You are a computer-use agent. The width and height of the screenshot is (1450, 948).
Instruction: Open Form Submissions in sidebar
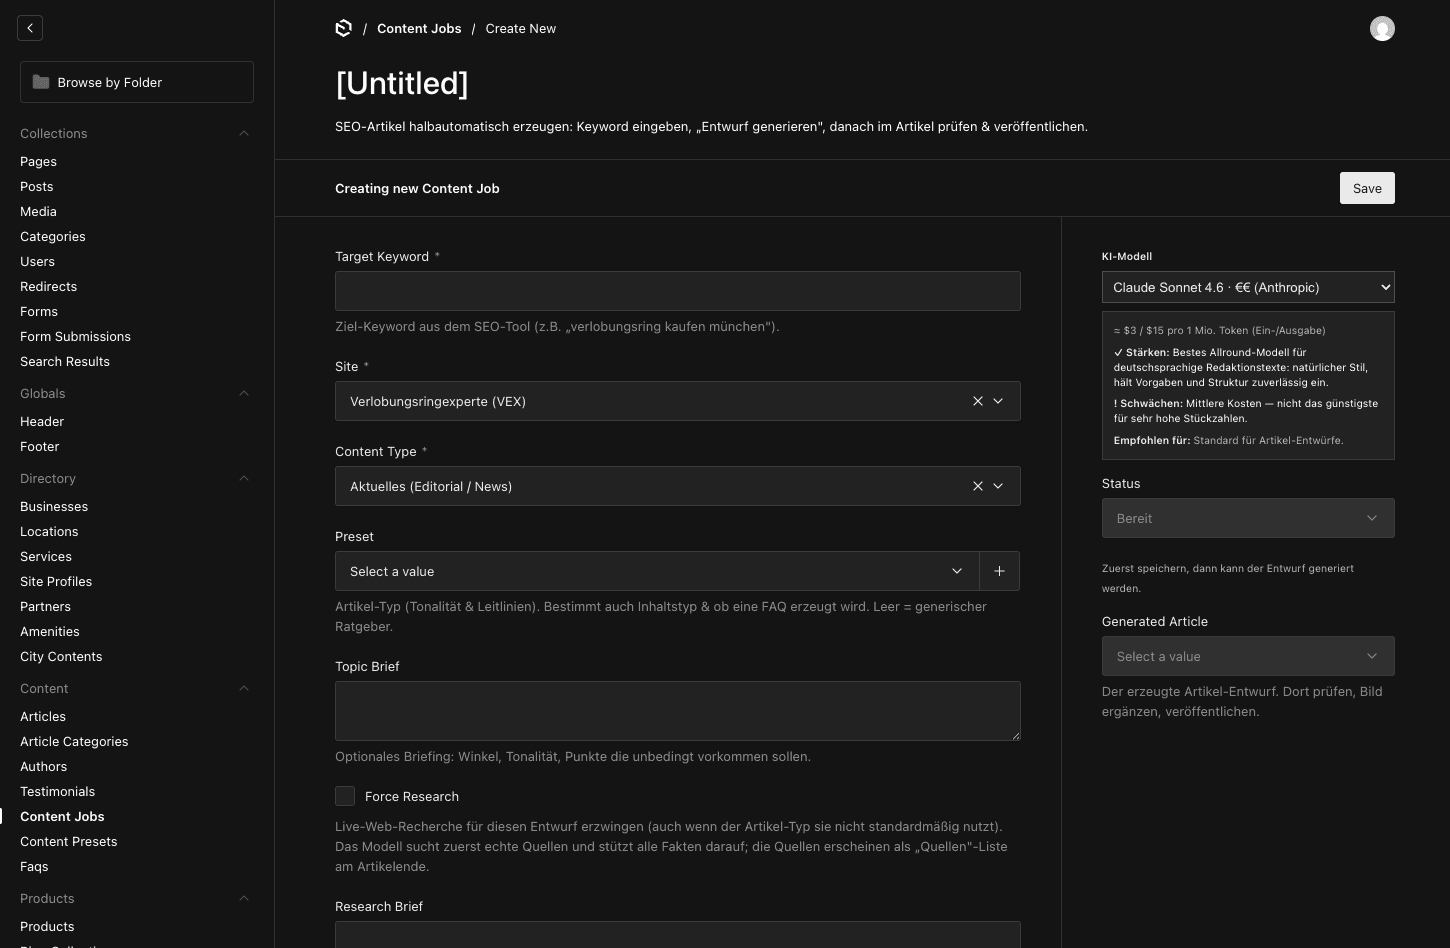pyautogui.click(x=75, y=336)
